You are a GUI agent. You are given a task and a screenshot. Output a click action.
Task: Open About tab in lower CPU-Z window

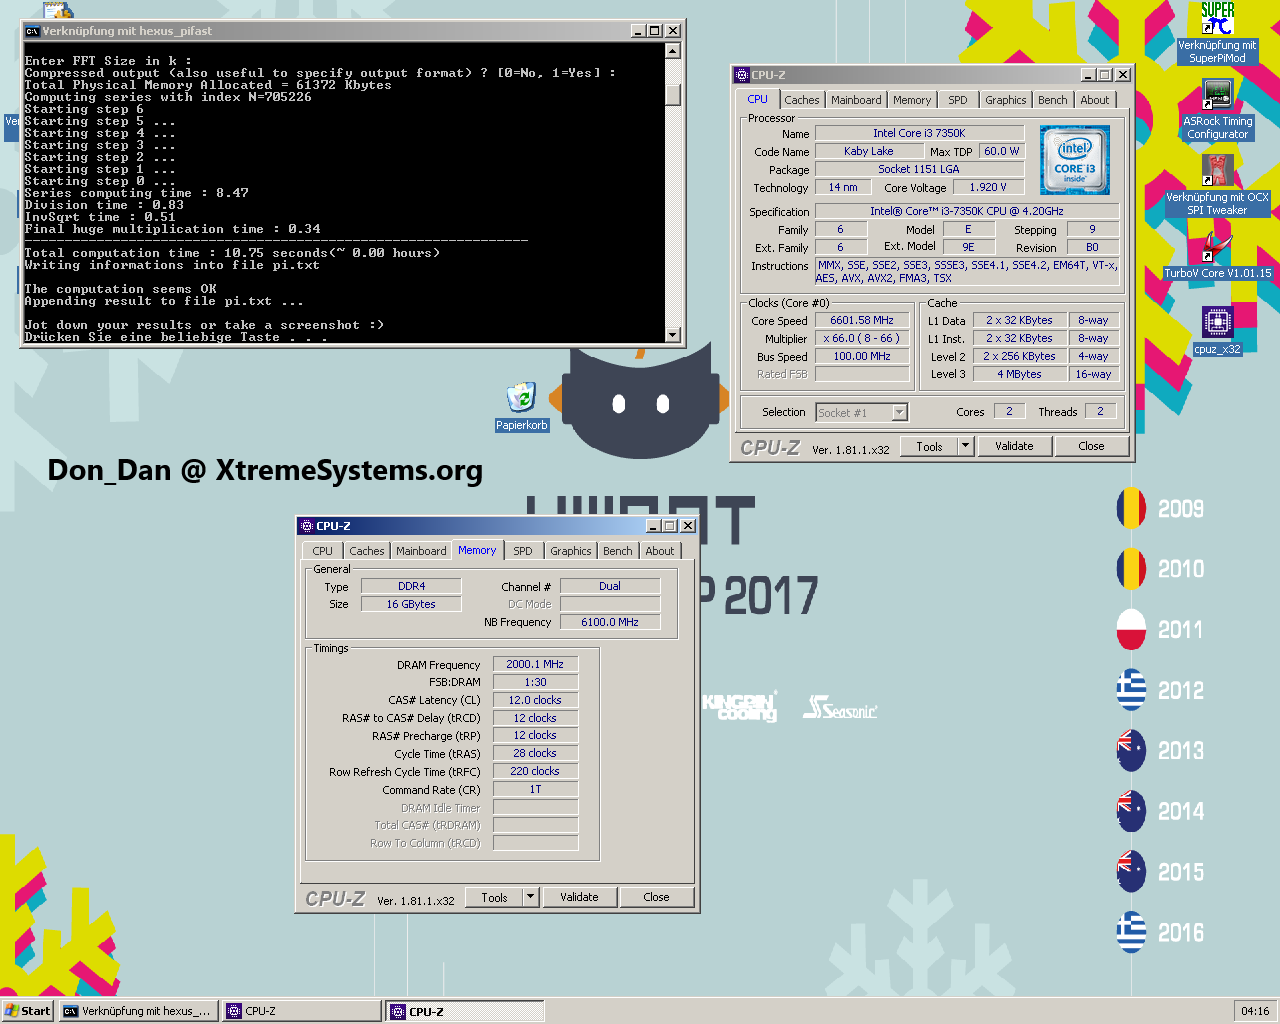[x=659, y=551]
